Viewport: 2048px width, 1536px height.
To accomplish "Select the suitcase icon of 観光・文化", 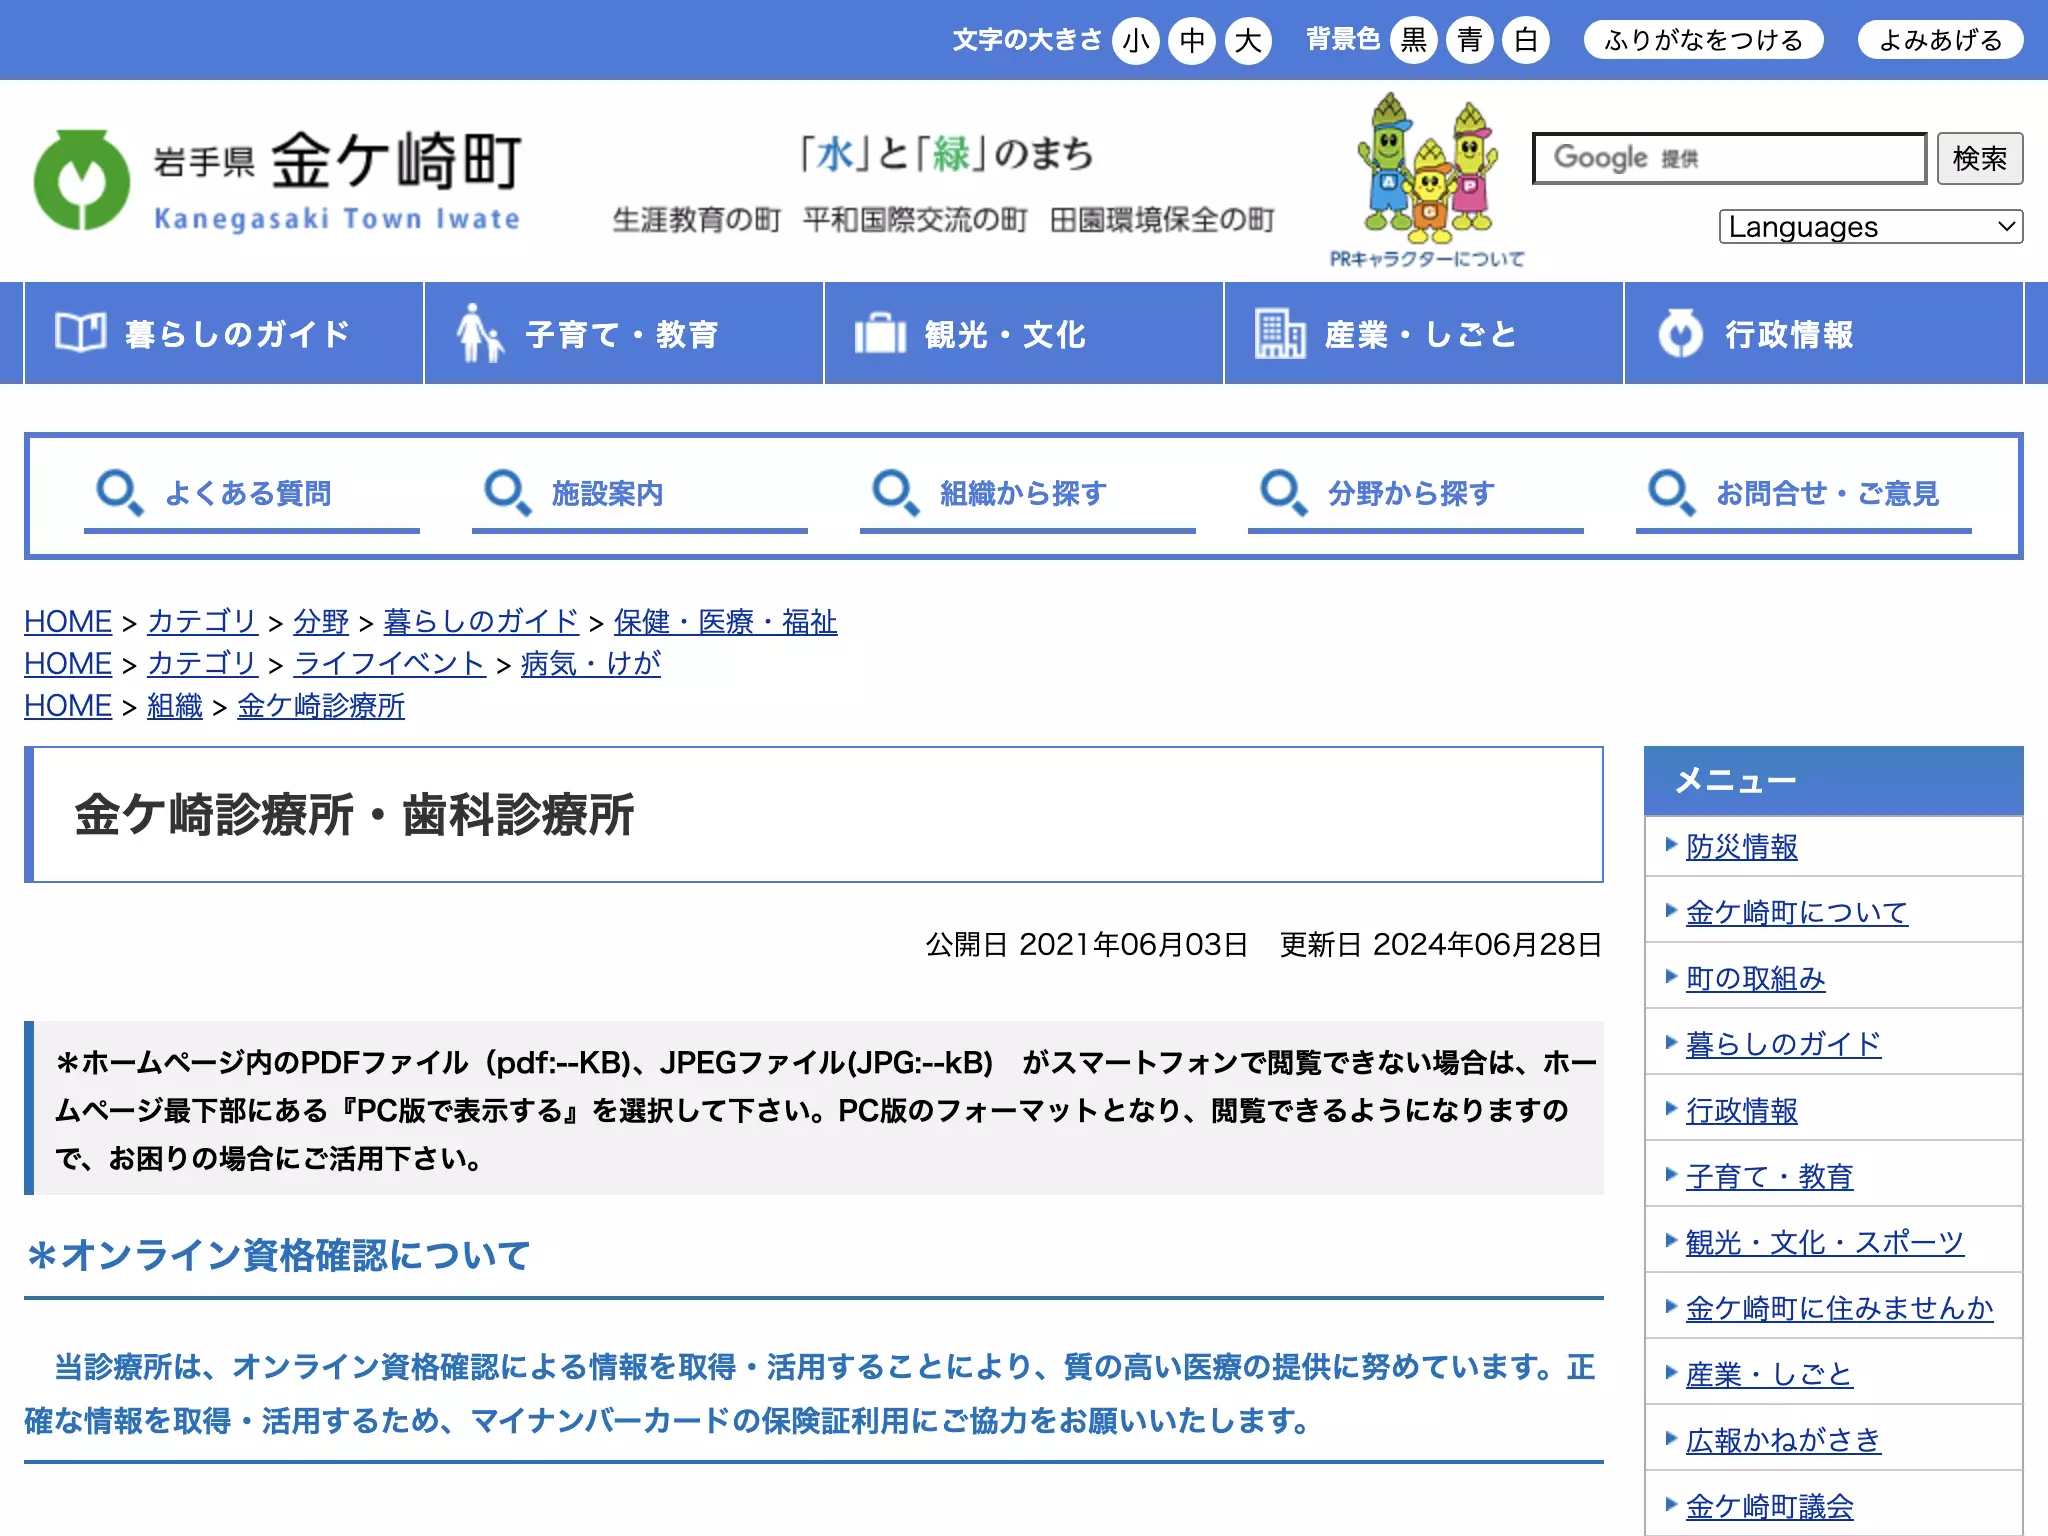I will (x=880, y=334).
